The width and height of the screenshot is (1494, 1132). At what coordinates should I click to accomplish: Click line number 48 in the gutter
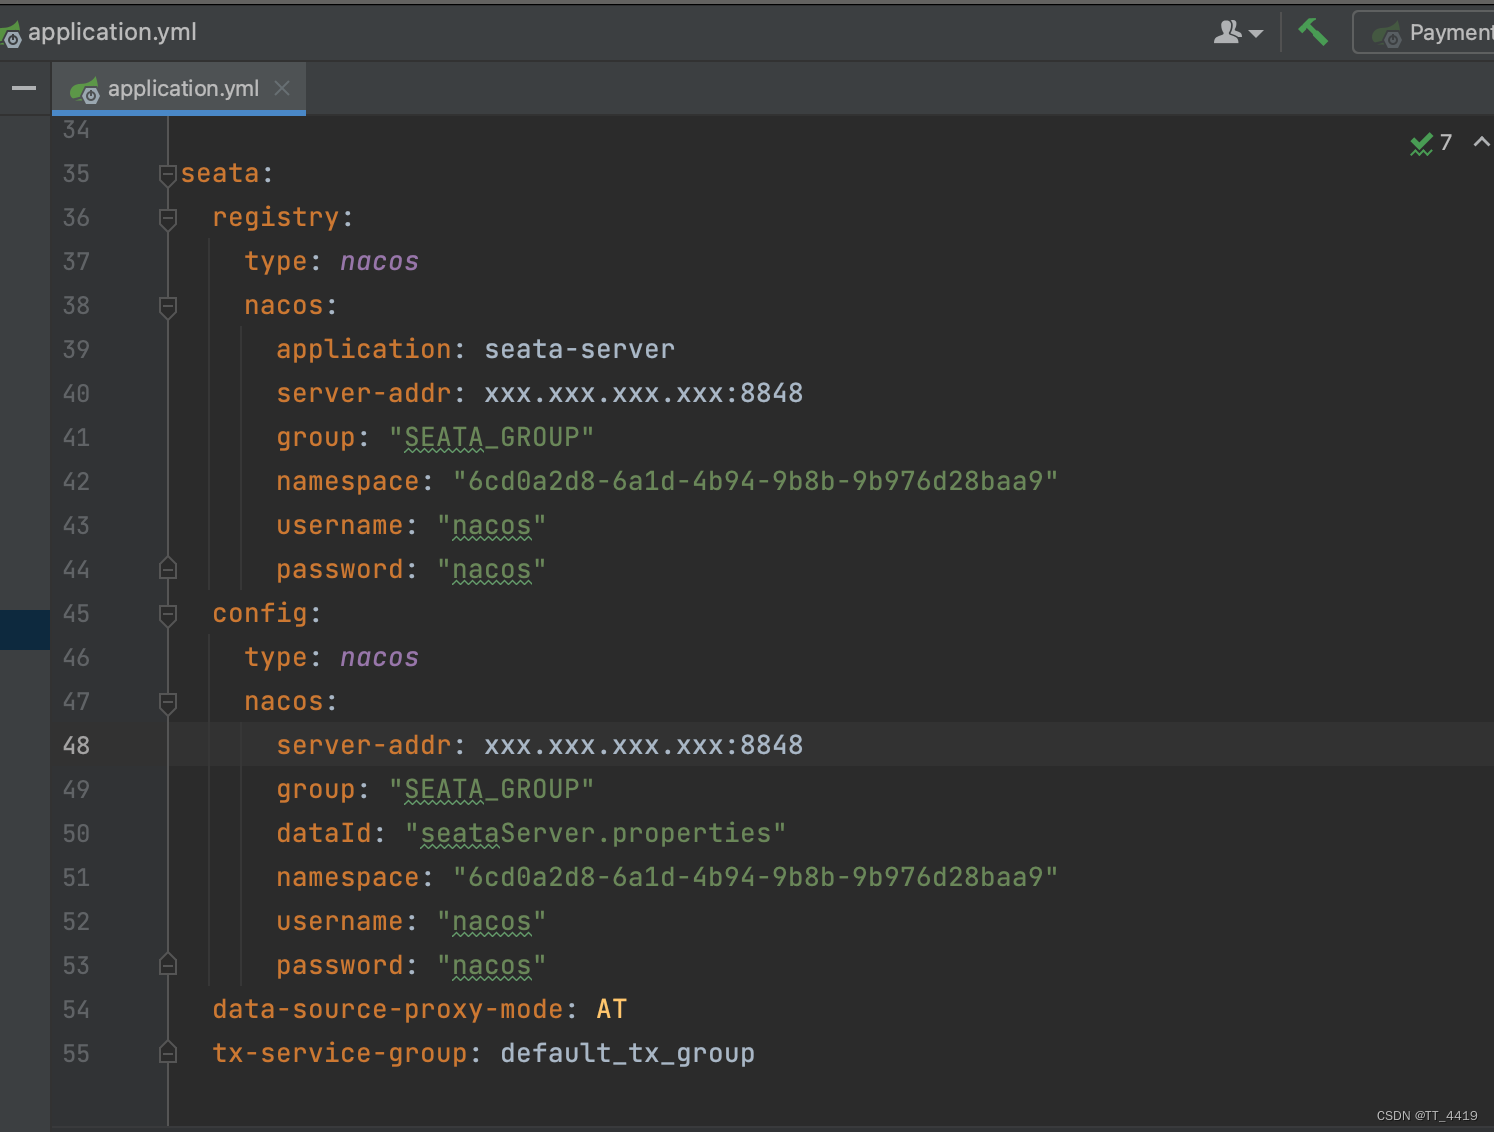point(76,746)
